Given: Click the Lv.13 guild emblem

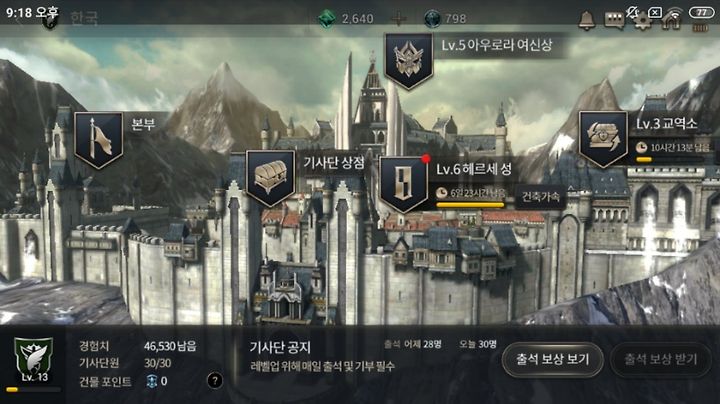Looking at the screenshot, I should 34,360.
